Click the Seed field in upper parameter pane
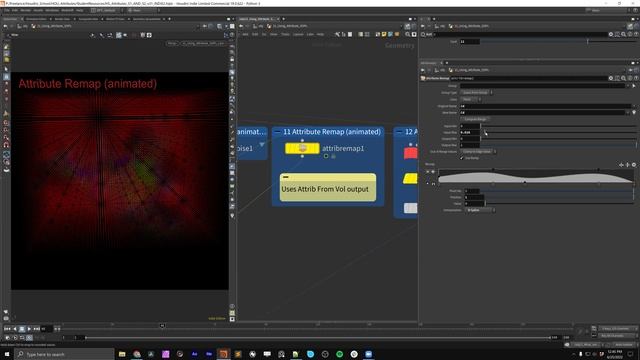This screenshot has width=640, height=360. pyautogui.click(x=470, y=42)
